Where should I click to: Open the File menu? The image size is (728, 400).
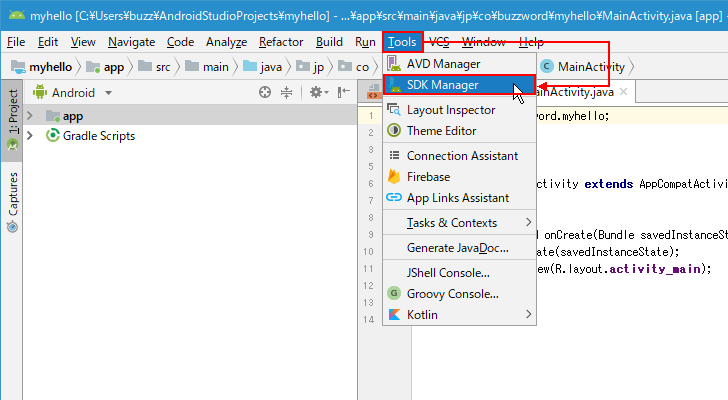(x=16, y=42)
